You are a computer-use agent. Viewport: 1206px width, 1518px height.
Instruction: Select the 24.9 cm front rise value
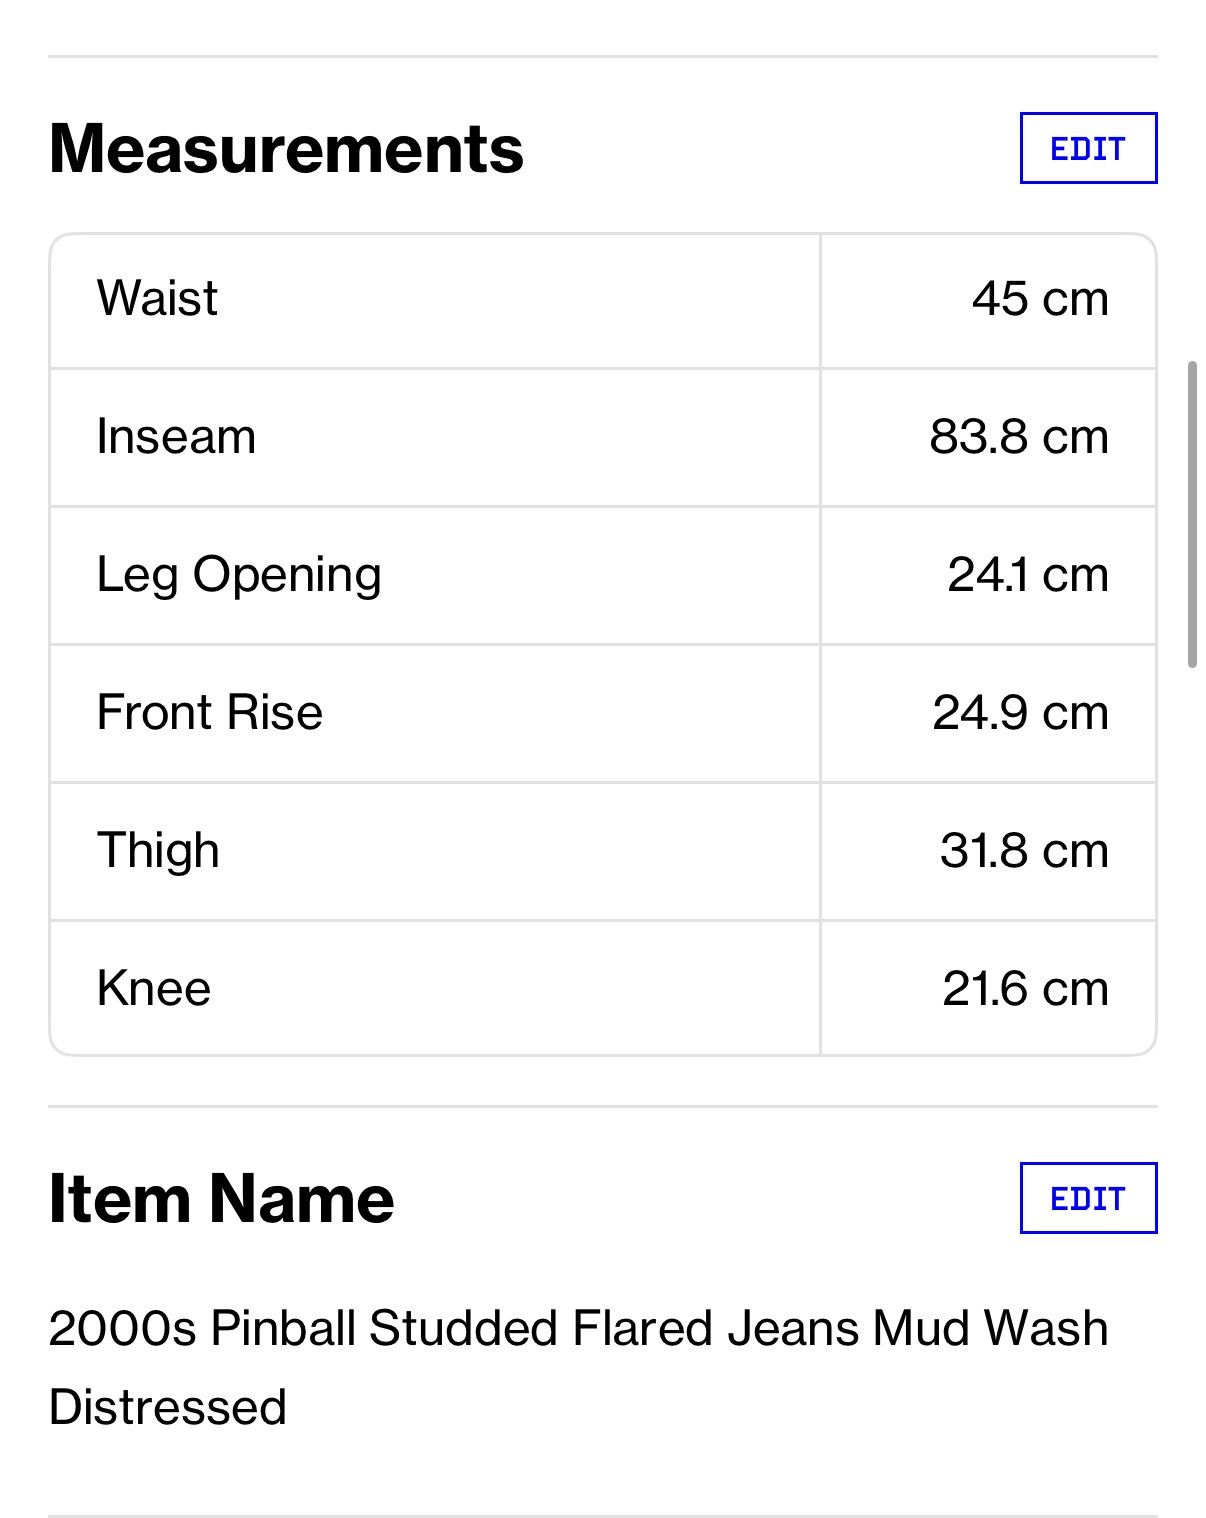tap(1021, 713)
